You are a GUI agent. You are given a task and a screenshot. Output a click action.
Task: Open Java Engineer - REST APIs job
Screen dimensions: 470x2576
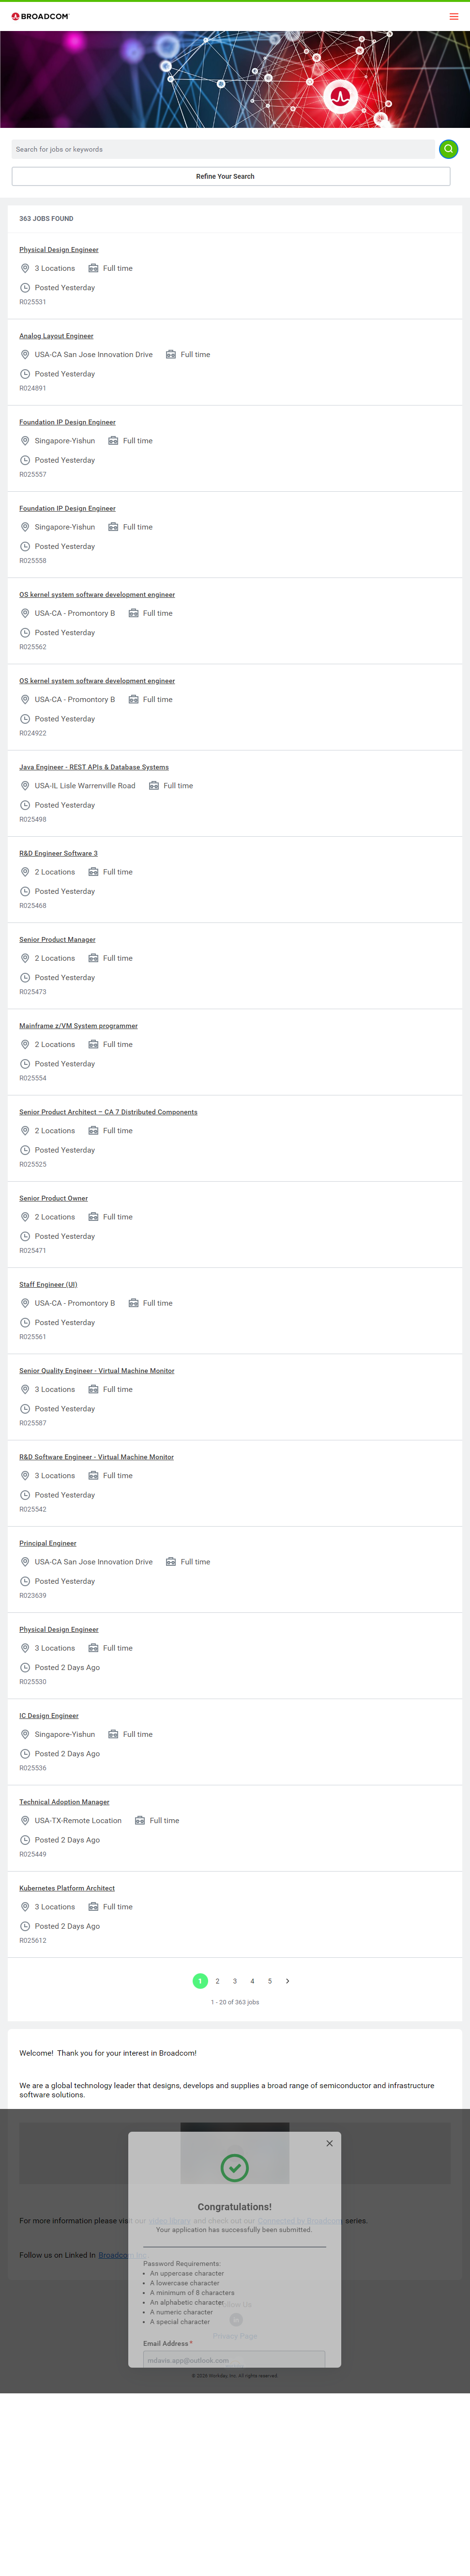tap(94, 767)
